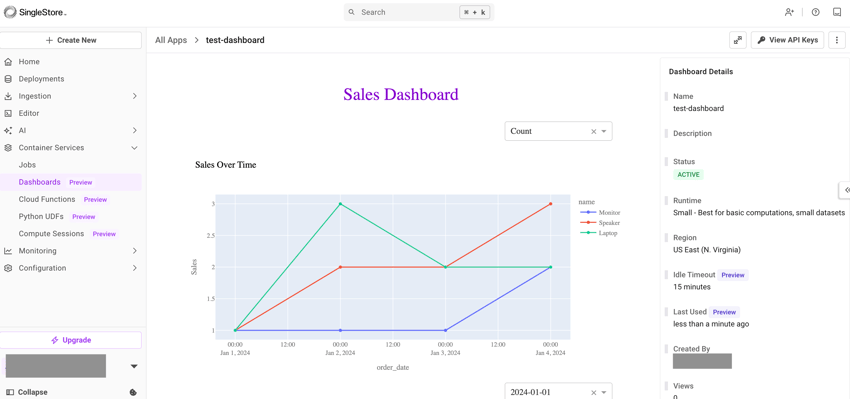The image size is (850, 399).
Task: Open the account switcher dropdown arrow
Action: click(x=134, y=366)
